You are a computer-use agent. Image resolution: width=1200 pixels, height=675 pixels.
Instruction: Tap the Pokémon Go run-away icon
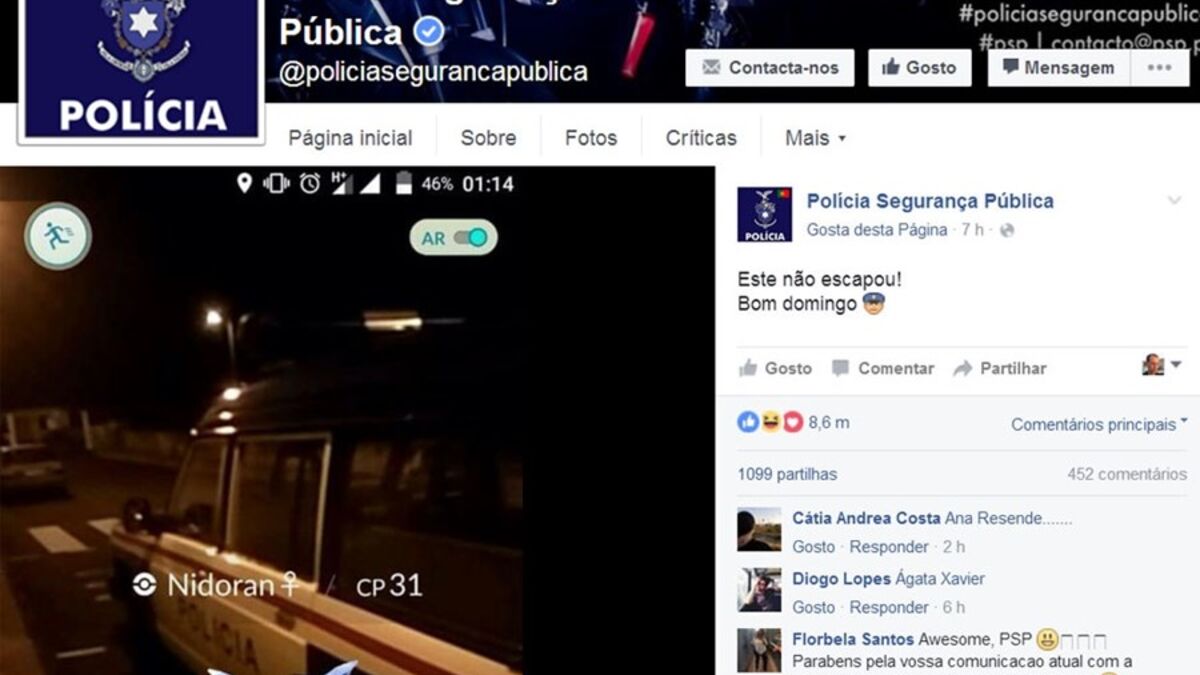[58, 236]
